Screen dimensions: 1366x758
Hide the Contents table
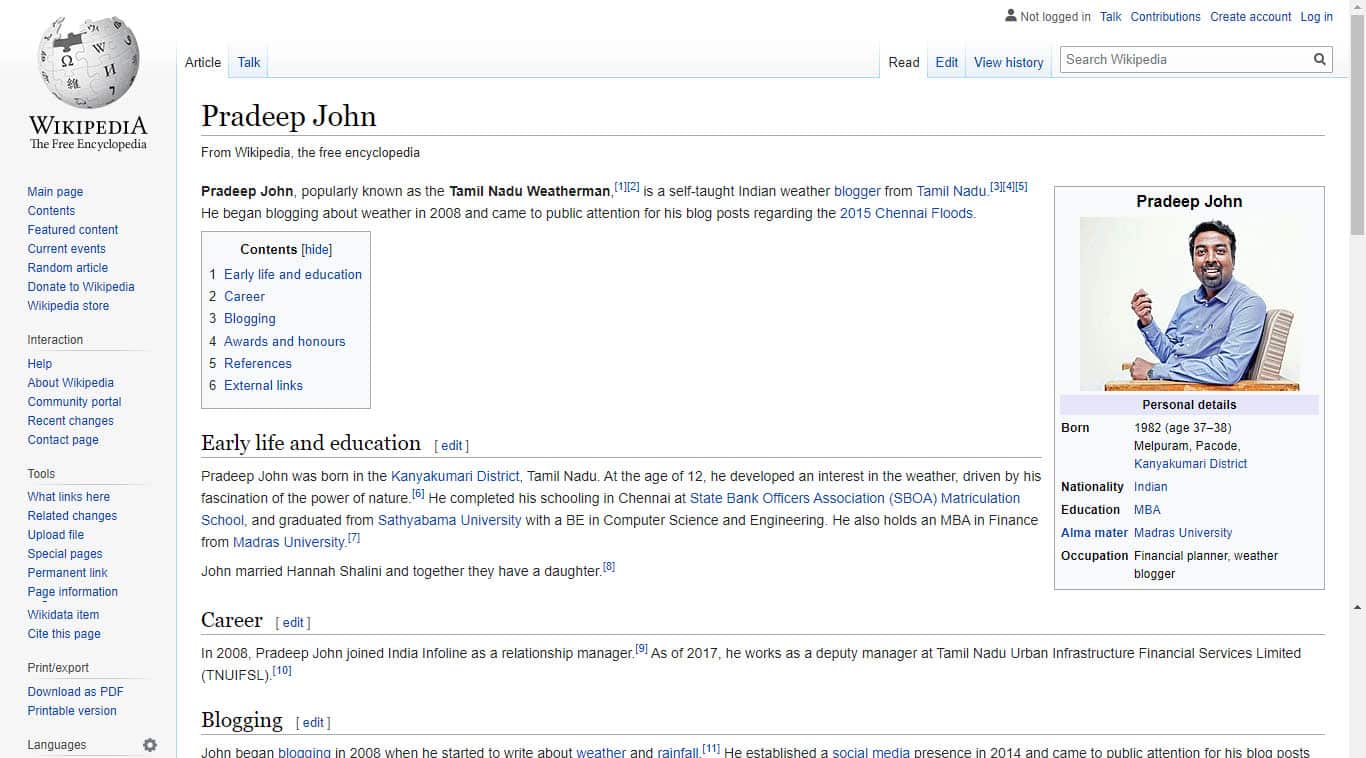pyautogui.click(x=317, y=250)
